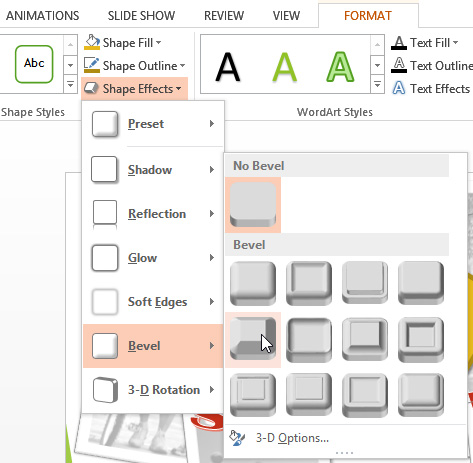This screenshot has width=473, height=463.
Task: Click the Shape Fill paint bucket icon
Action: pos(92,42)
